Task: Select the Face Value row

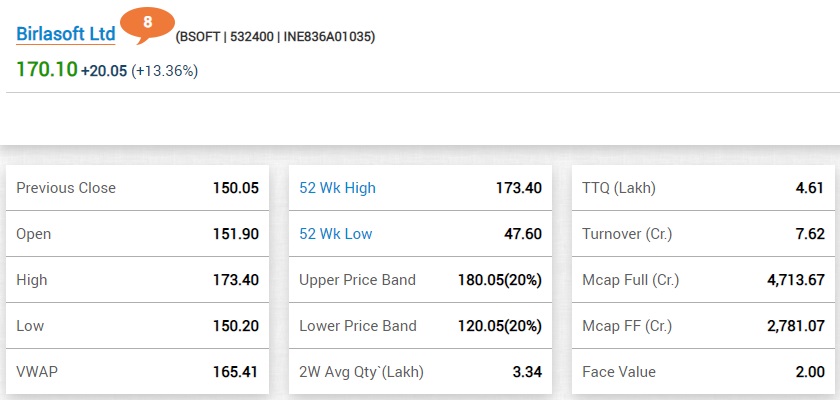Action: click(703, 372)
